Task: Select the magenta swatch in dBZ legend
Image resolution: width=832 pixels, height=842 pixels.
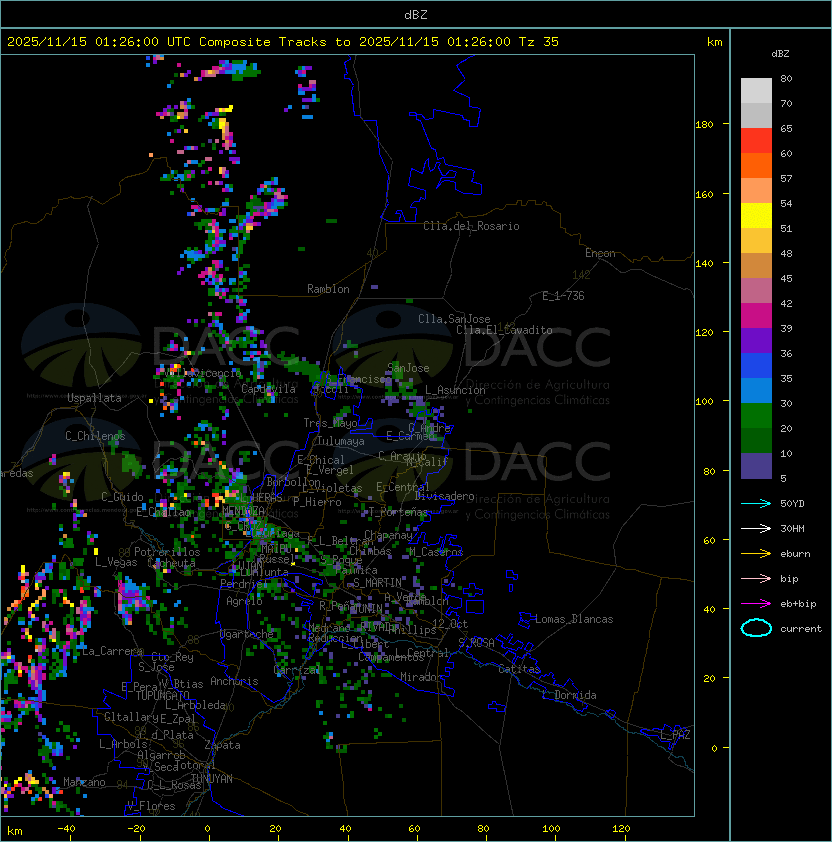Action: pyautogui.click(x=756, y=315)
